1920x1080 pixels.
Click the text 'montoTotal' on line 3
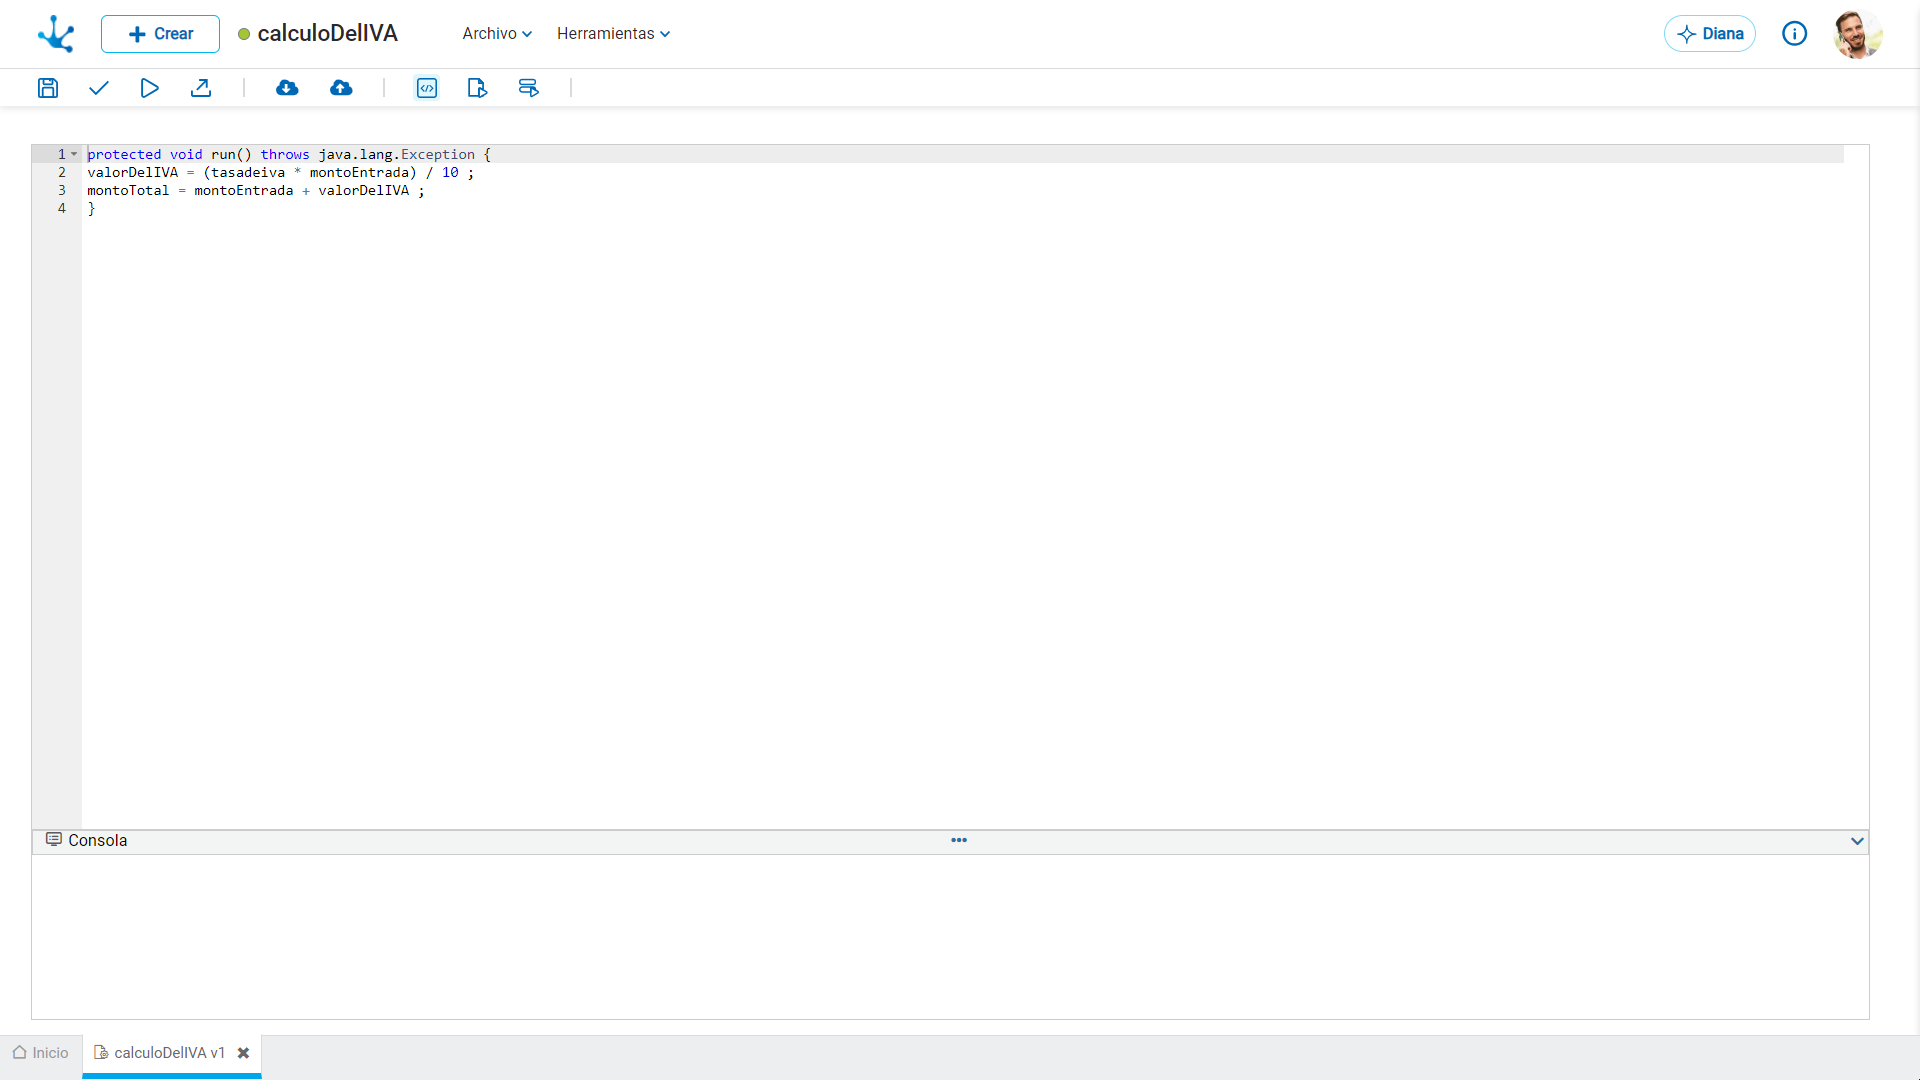pos(128,190)
